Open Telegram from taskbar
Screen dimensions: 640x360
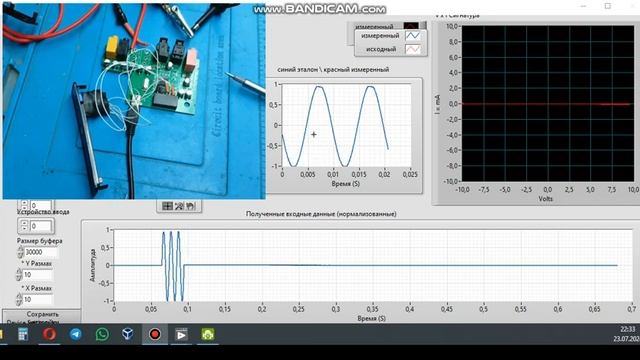76,334
